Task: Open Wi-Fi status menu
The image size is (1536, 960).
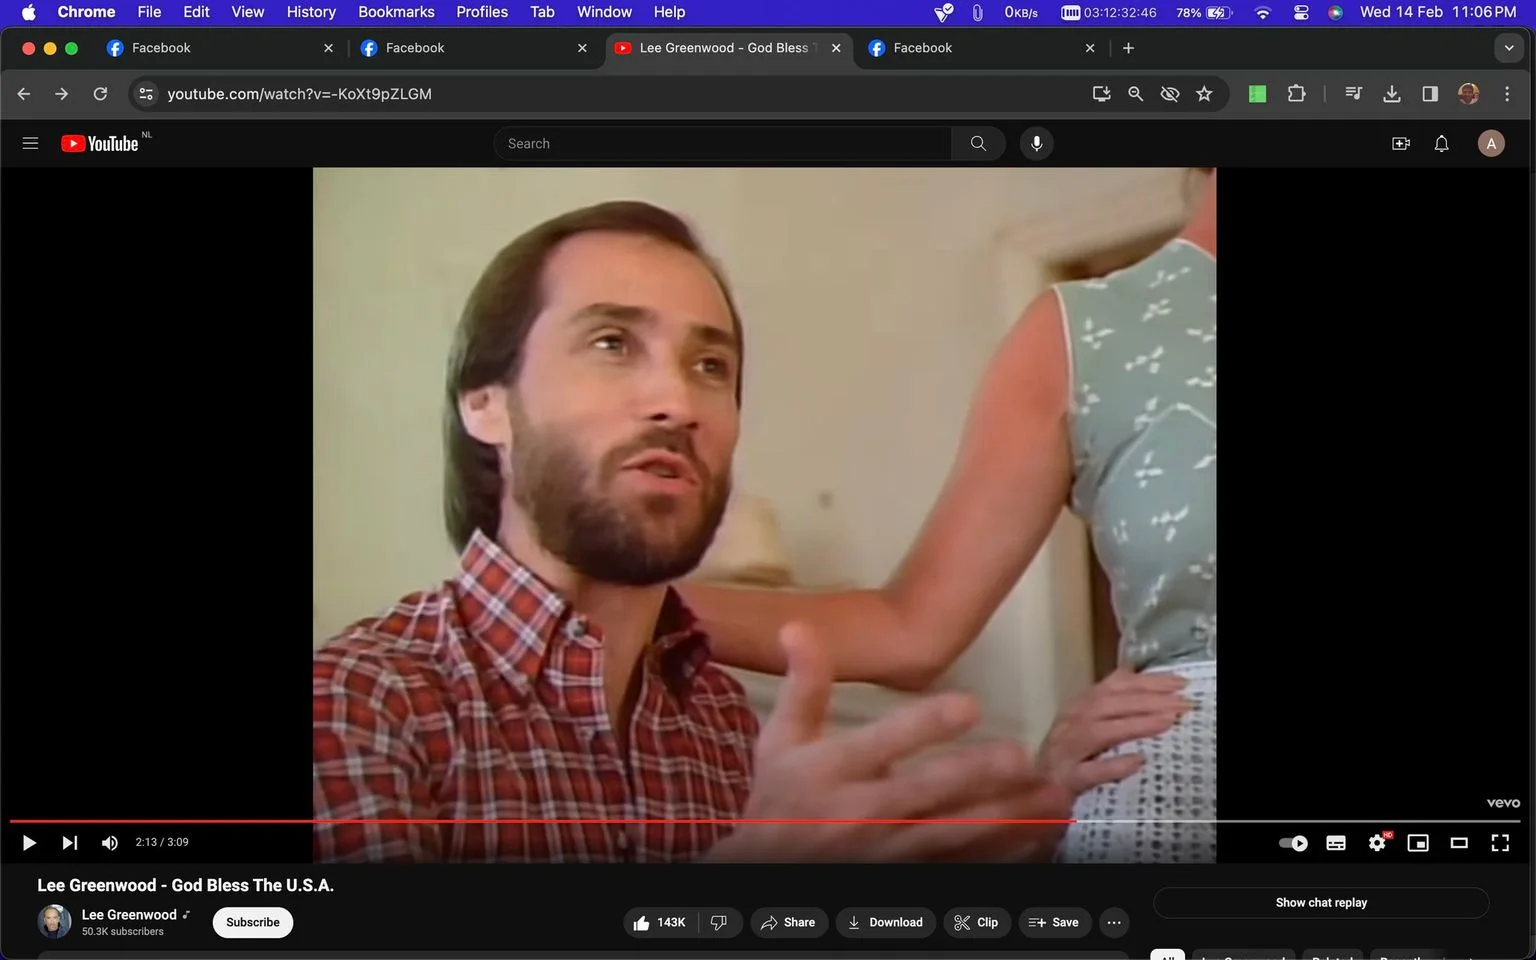Action: [x=1263, y=12]
